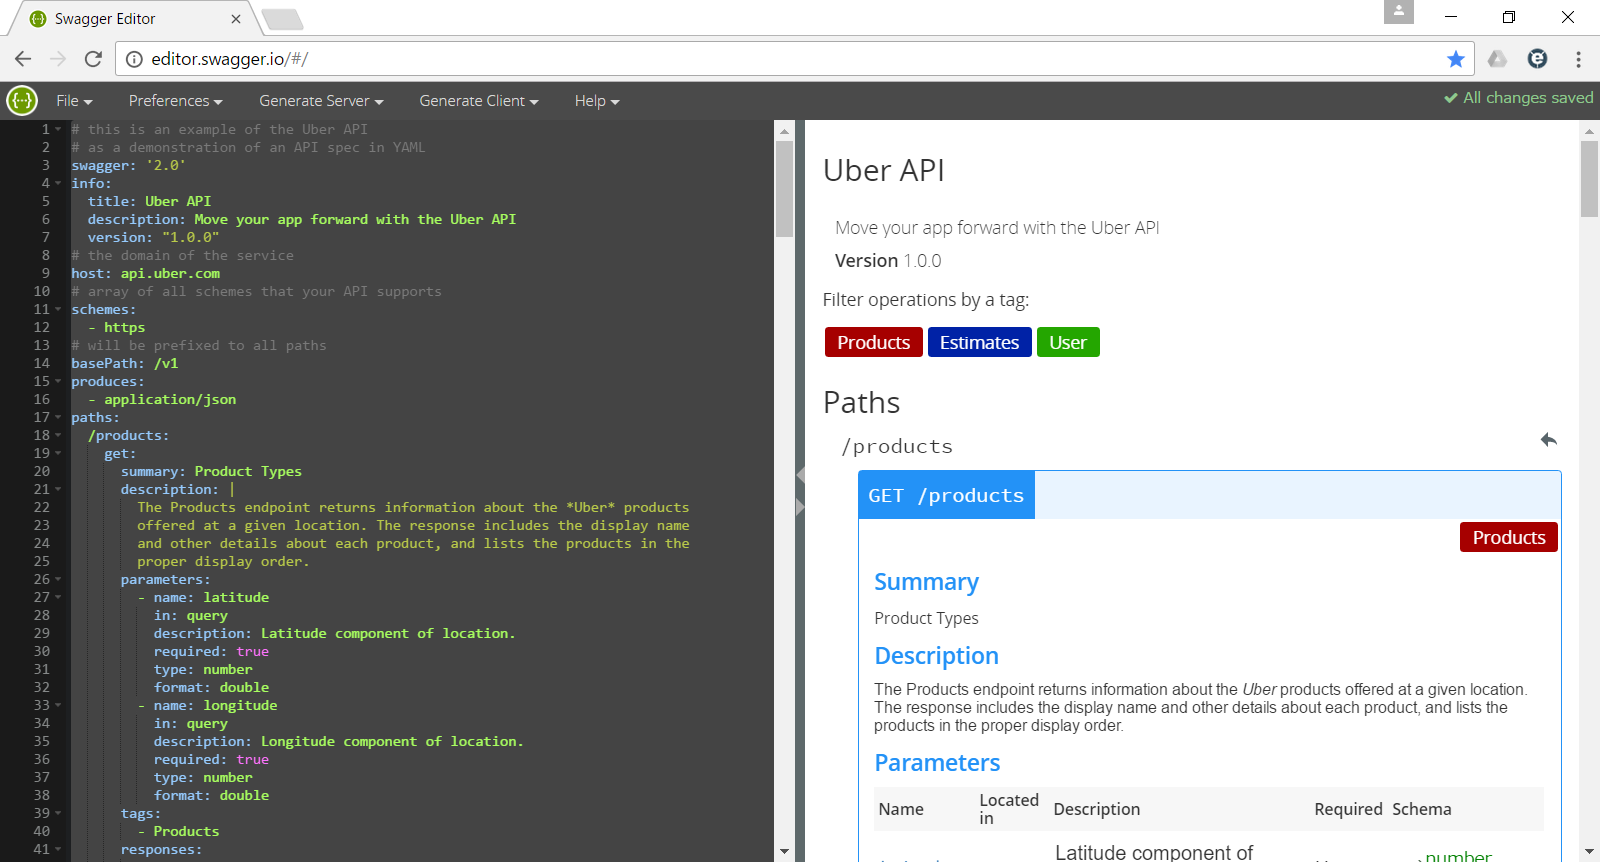Click the 'Required' column header in parameters table
Viewport: 1600px width, 862px height.
click(x=1348, y=809)
